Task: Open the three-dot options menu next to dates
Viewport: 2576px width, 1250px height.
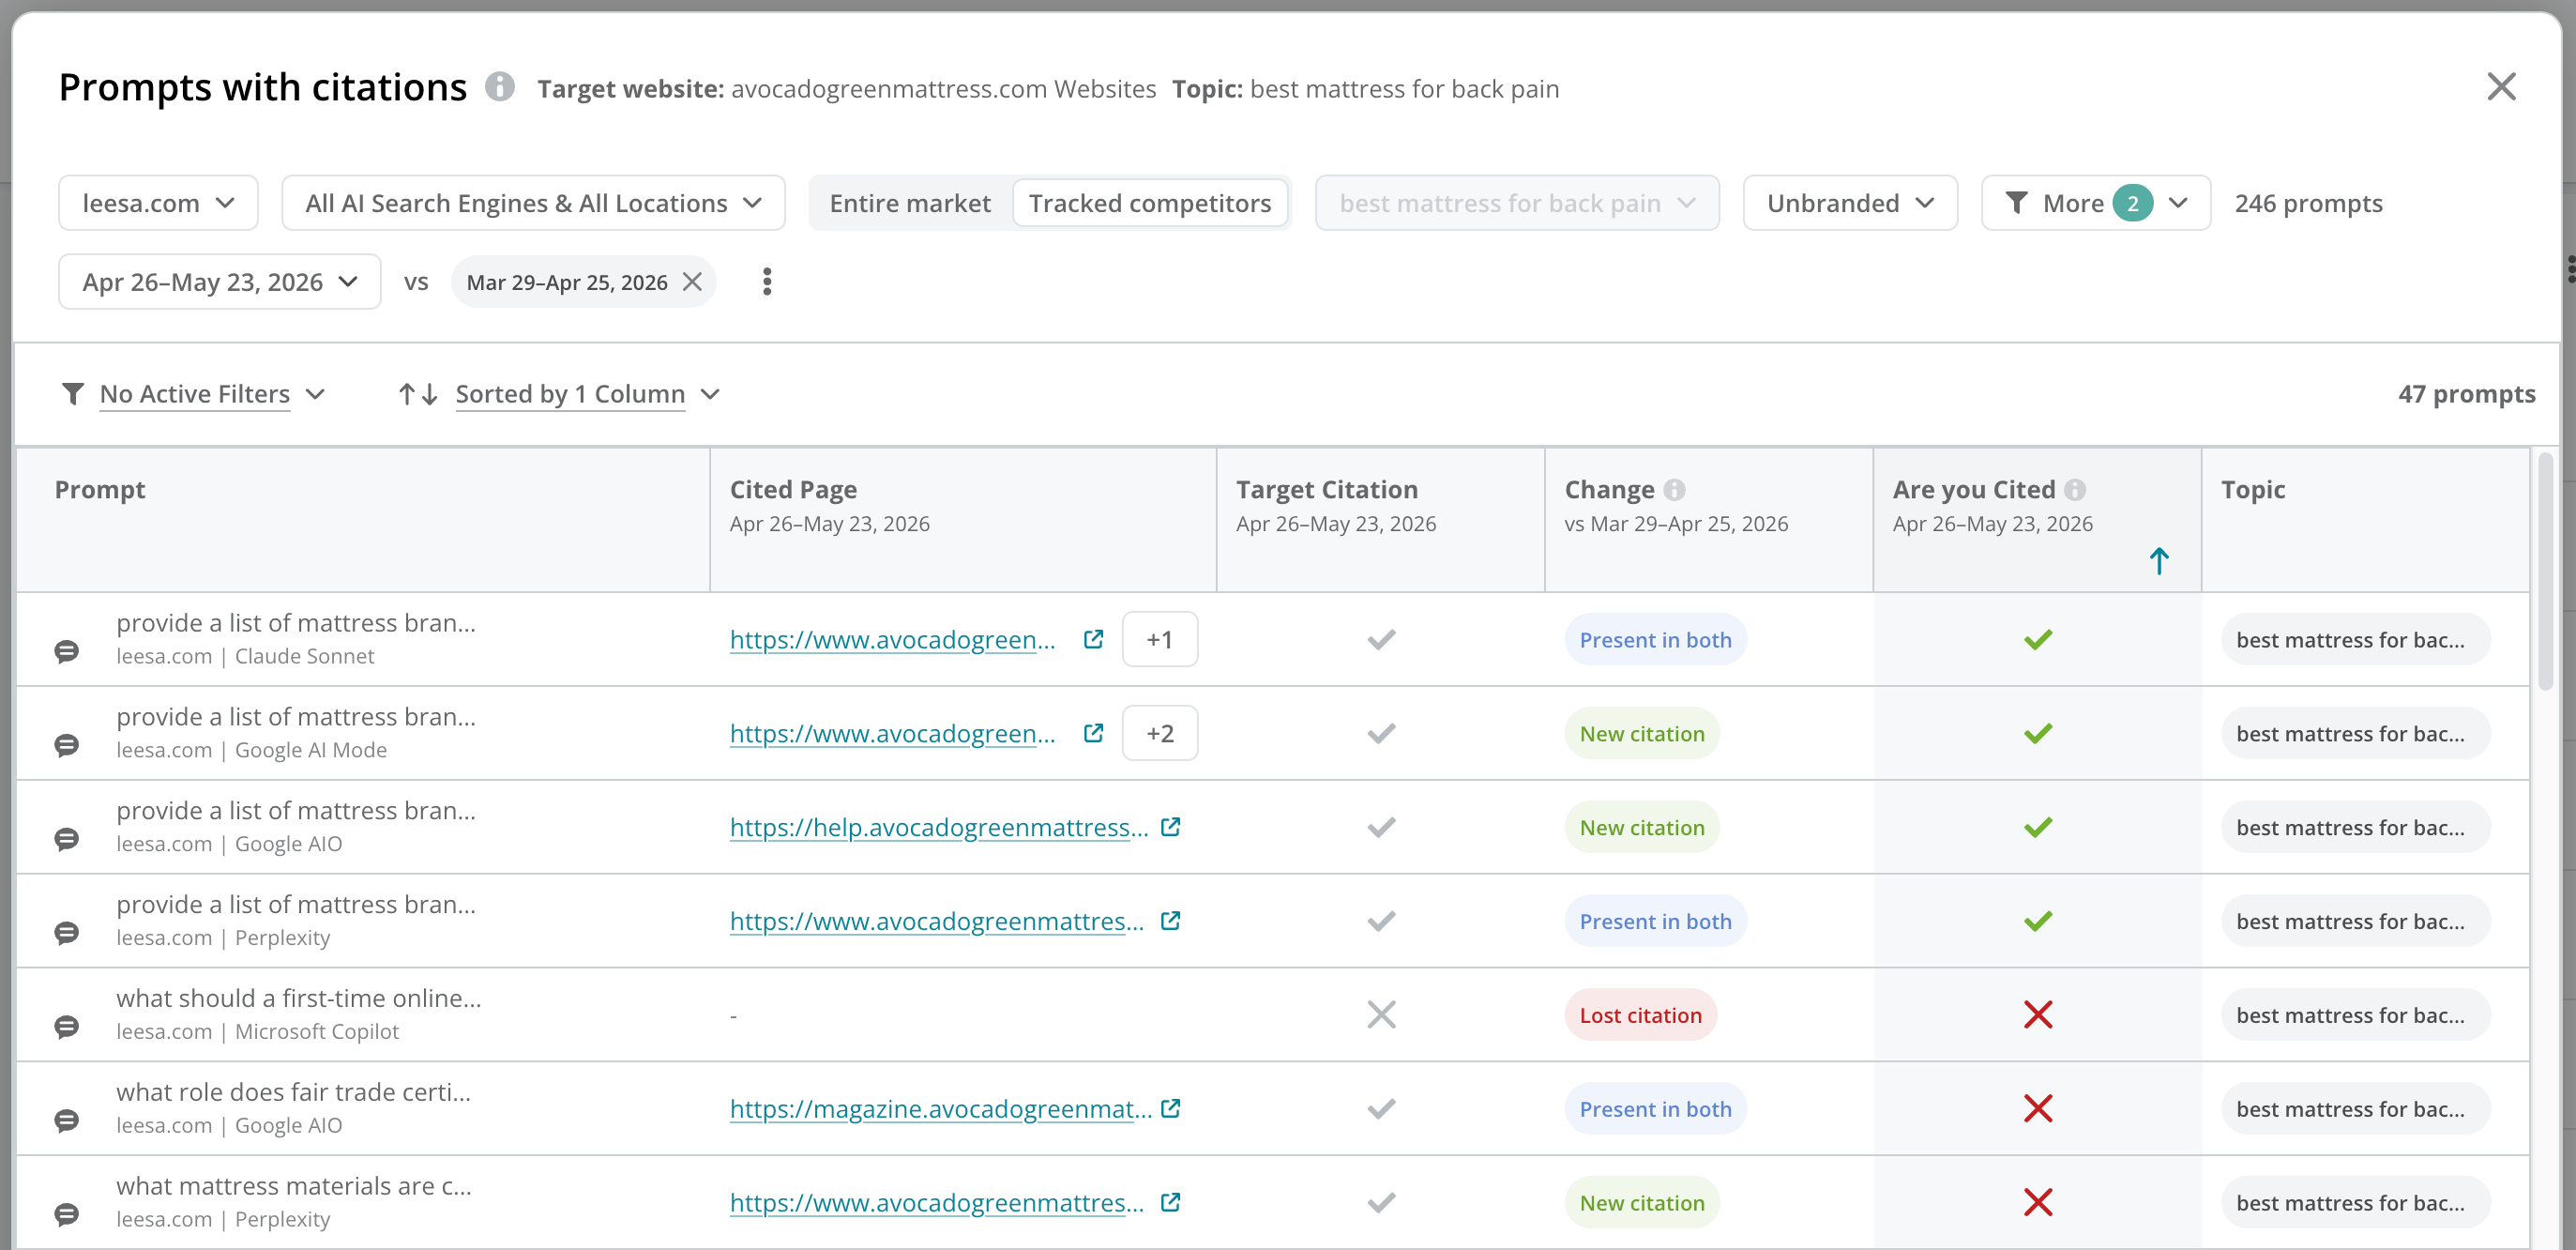Action: tap(767, 282)
